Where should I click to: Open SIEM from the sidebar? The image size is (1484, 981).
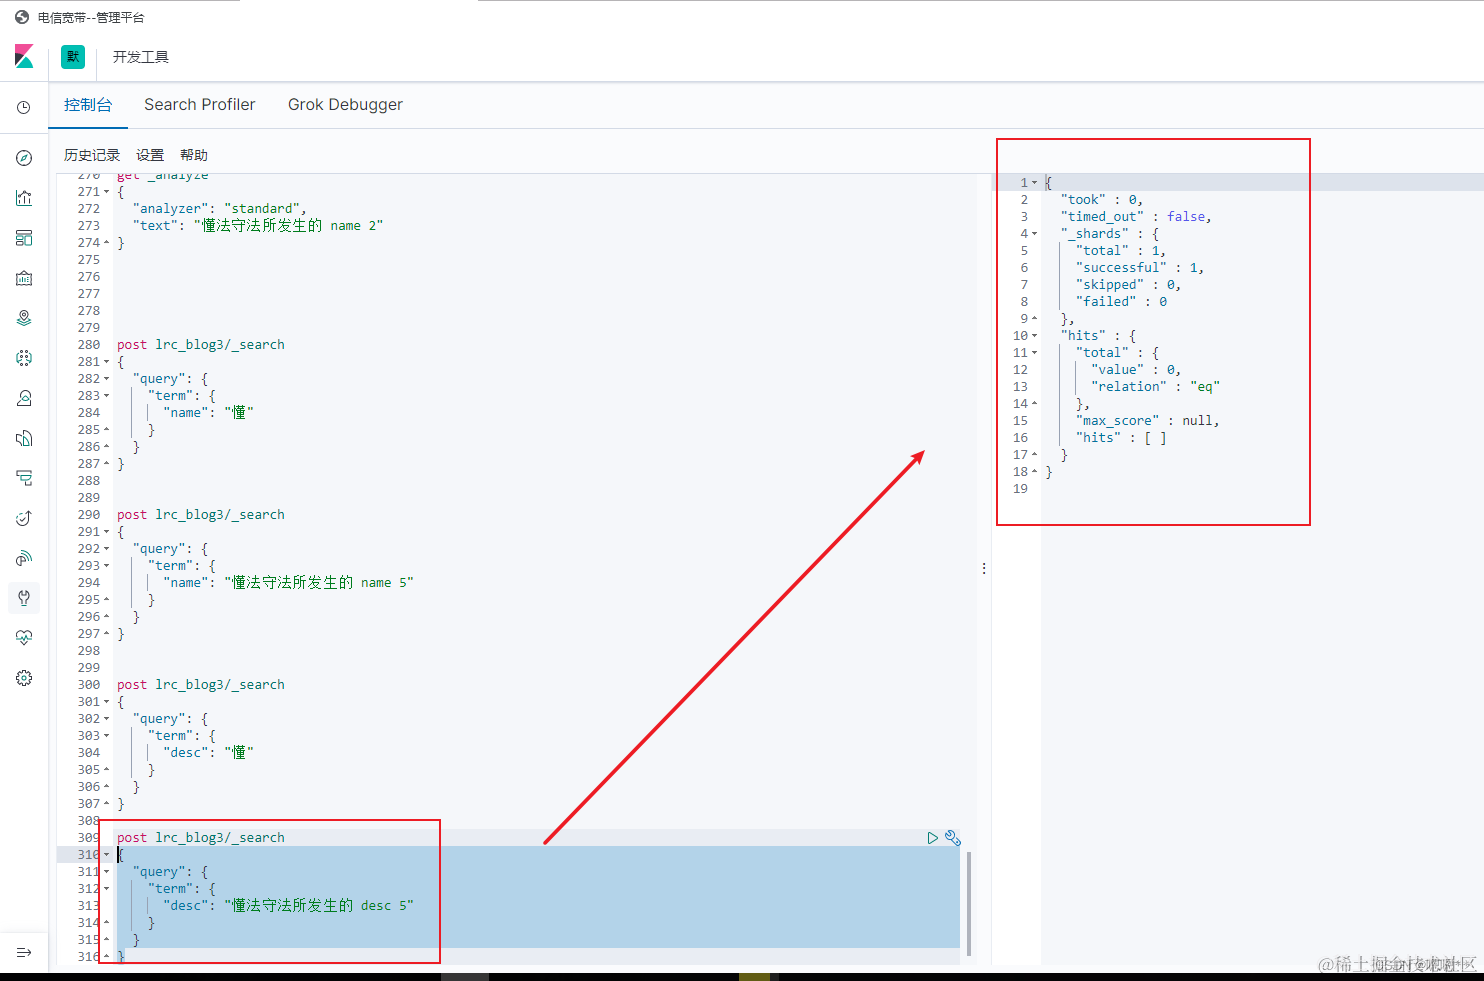coord(24,558)
